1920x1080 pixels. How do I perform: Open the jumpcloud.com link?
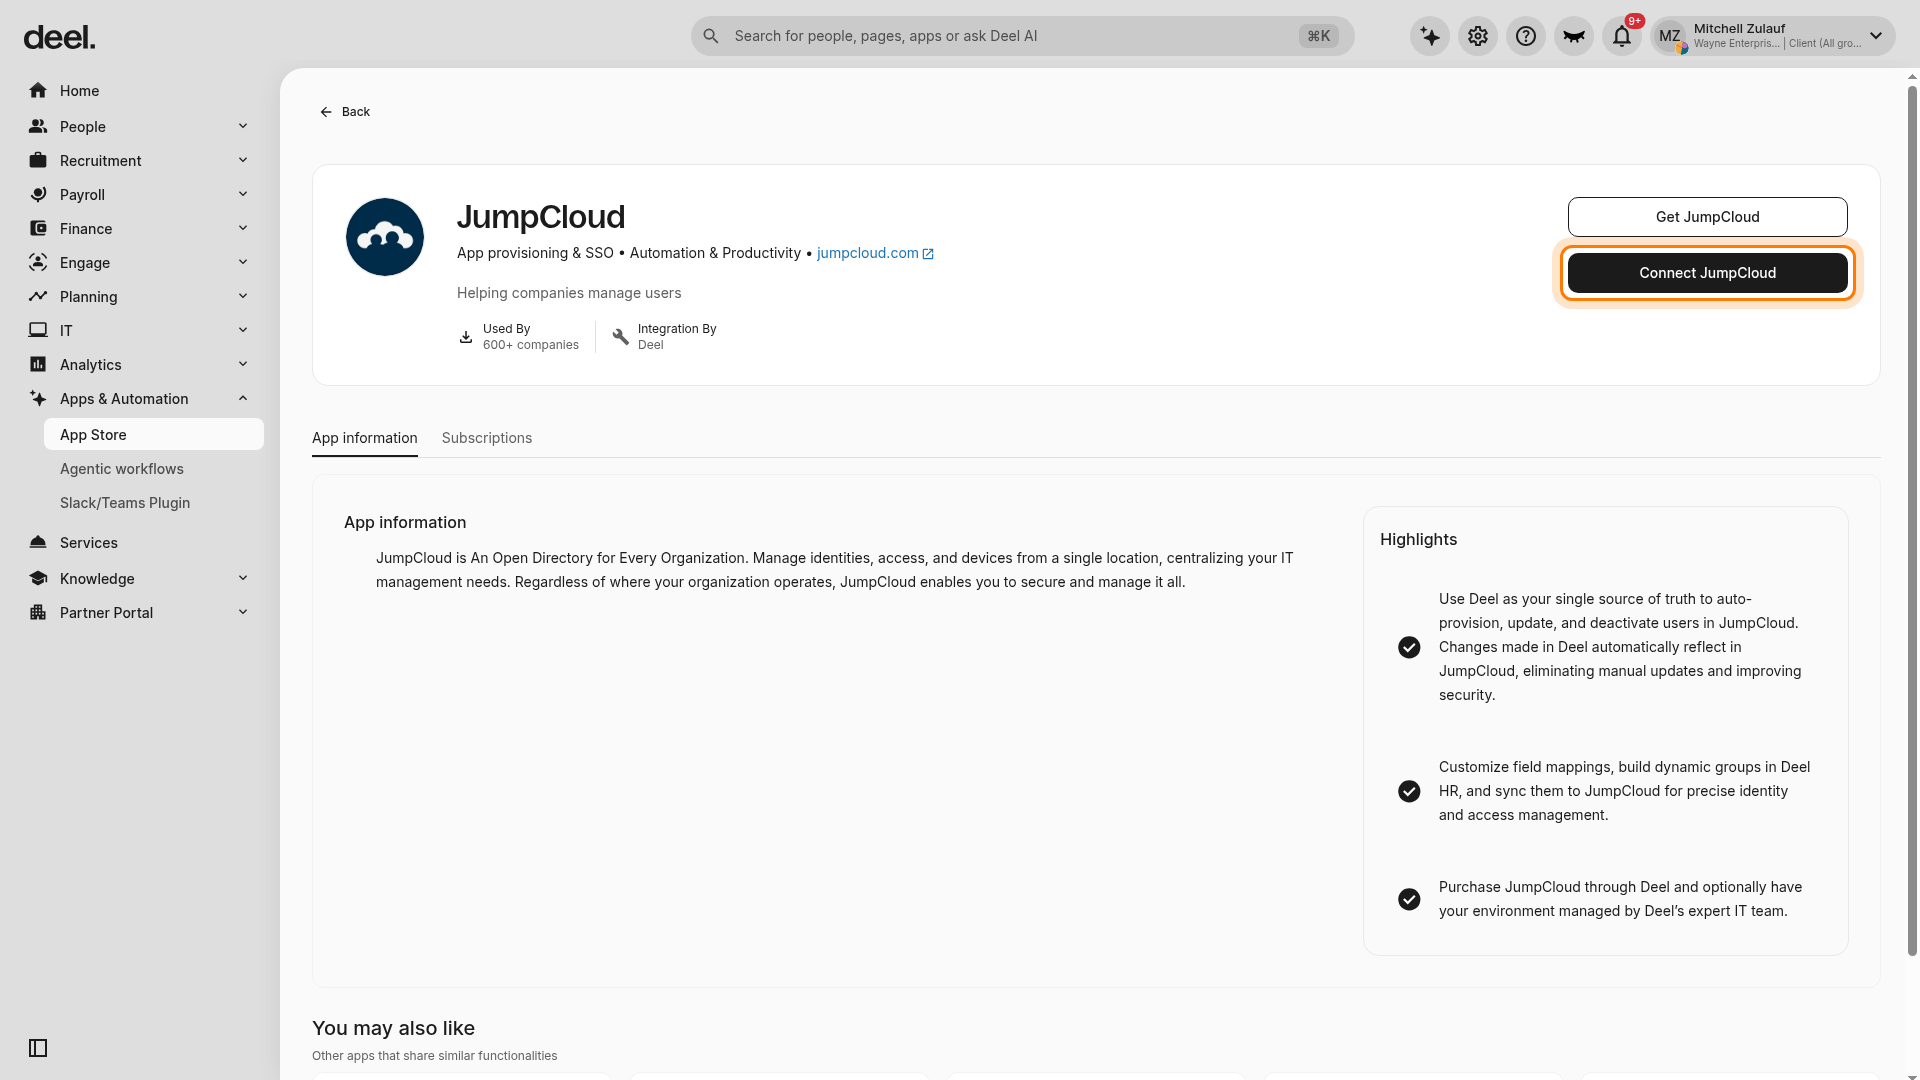868,254
